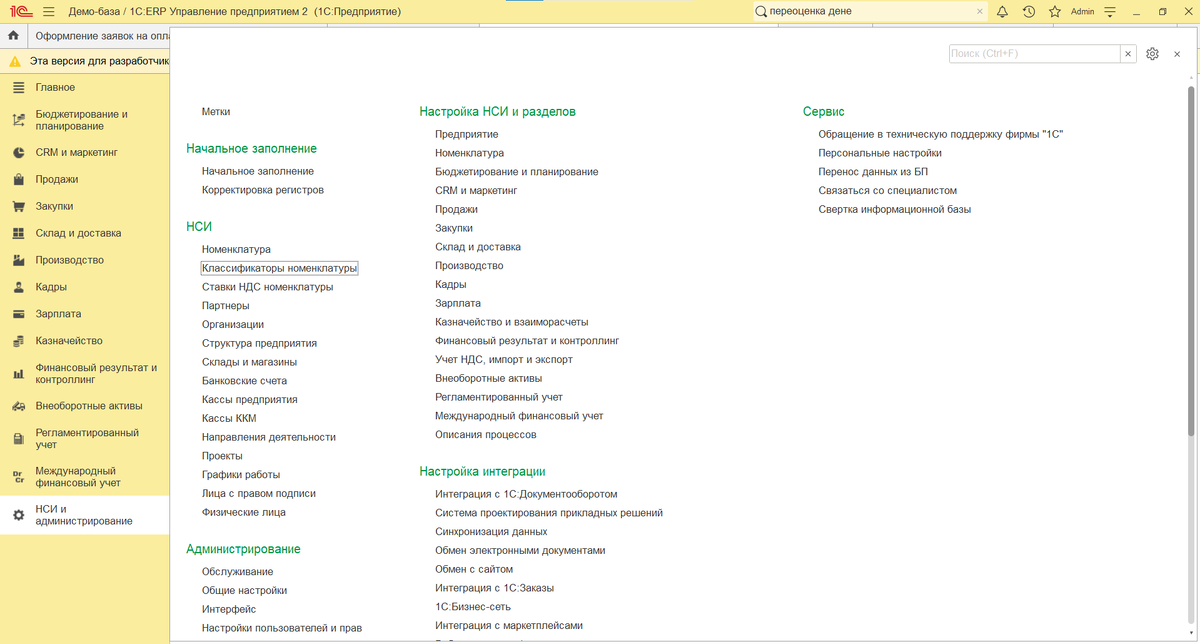Open Склады и магазины
The width and height of the screenshot is (1200, 644).
coord(249,362)
